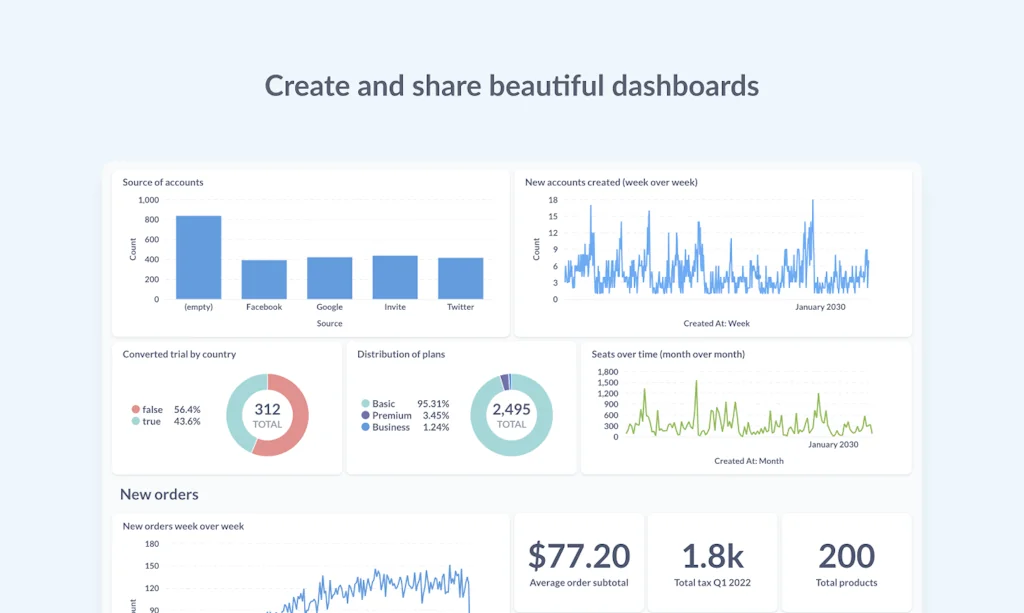
Task: Open the Distribution of plans chart
Action: click(400, 354)
